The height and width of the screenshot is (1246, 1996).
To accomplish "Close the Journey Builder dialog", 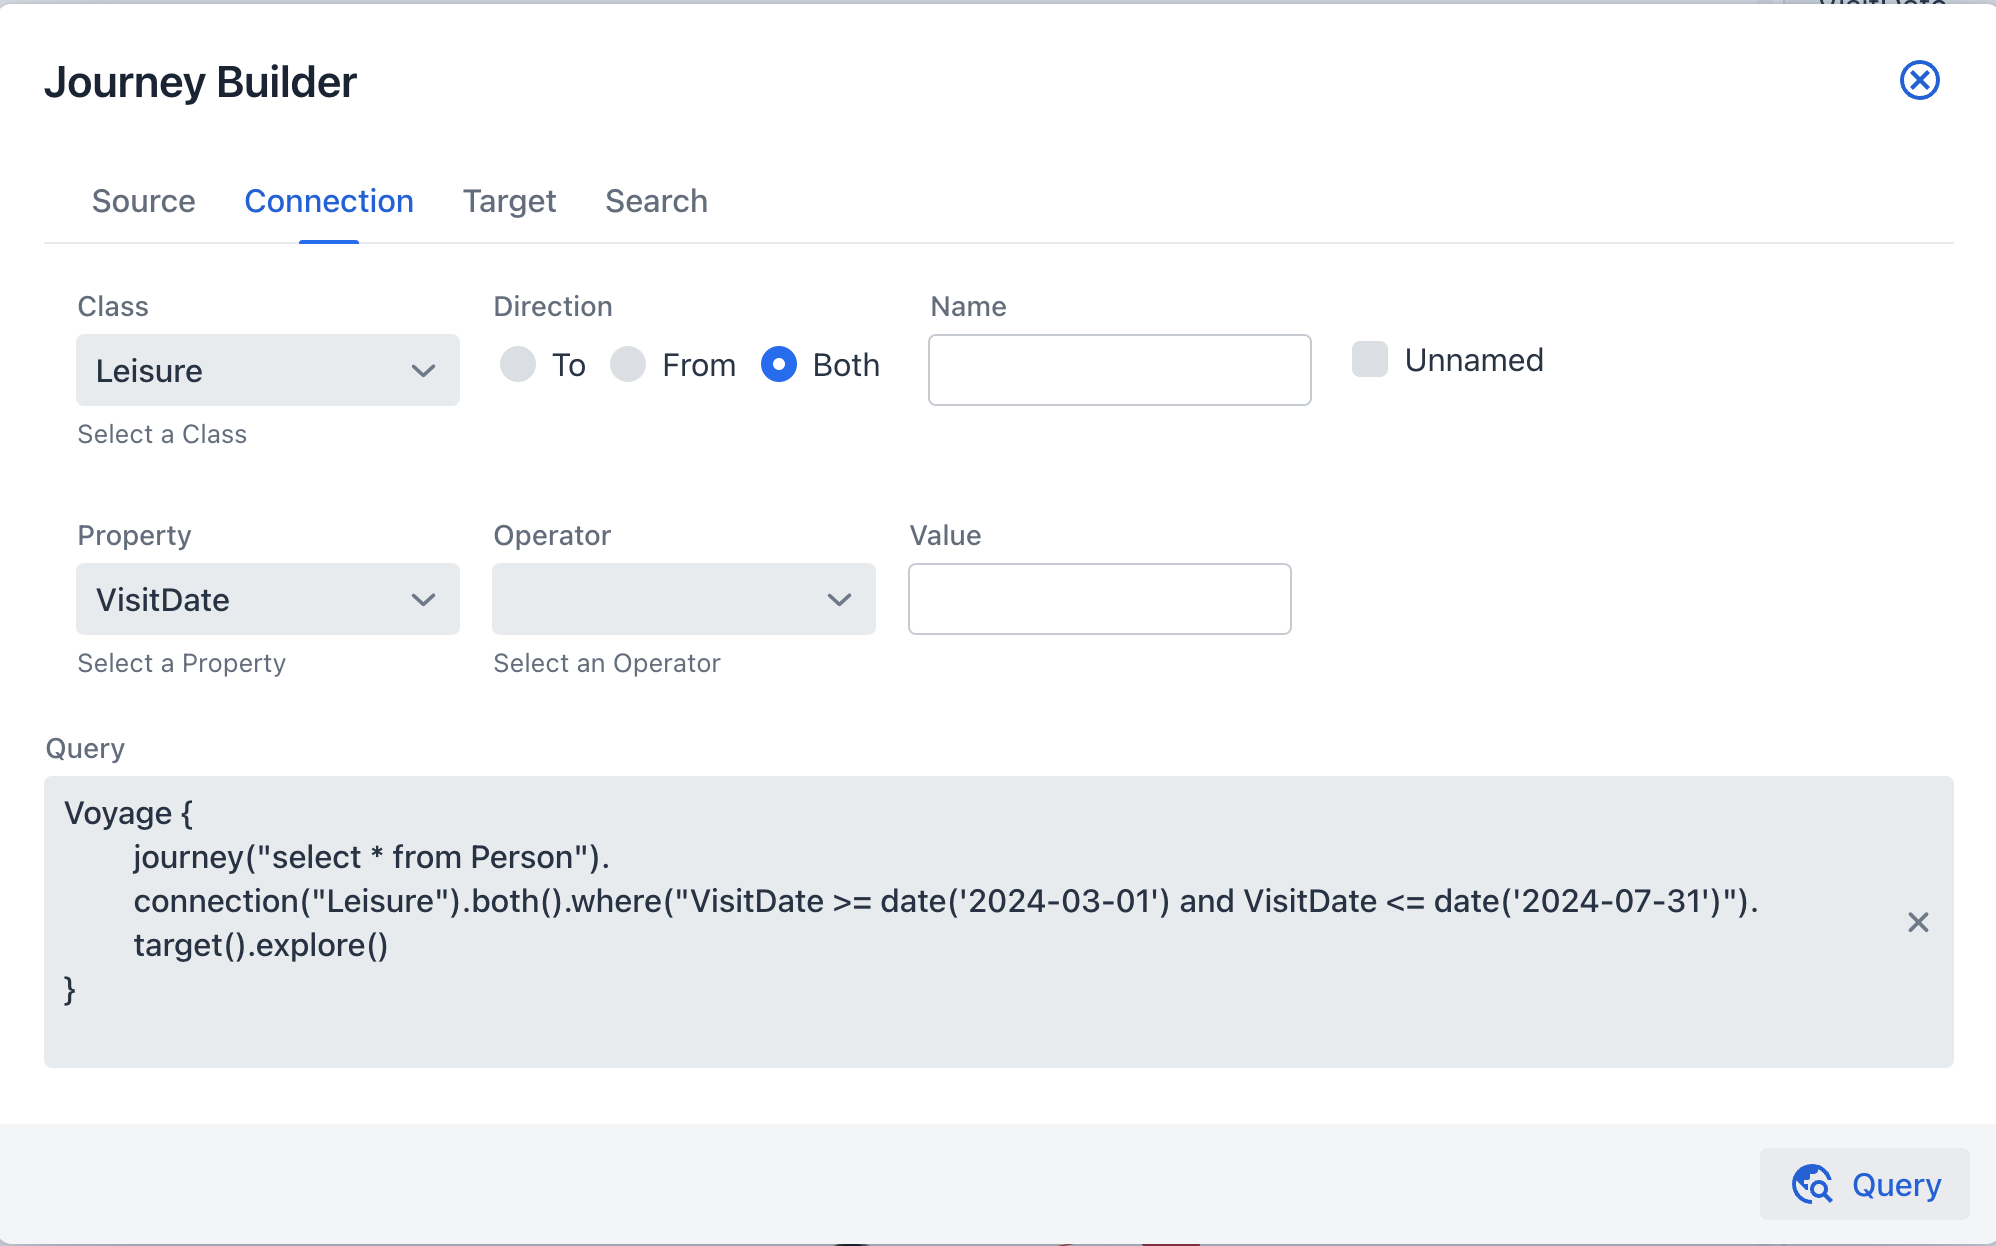I will [x=1919, y=80].
